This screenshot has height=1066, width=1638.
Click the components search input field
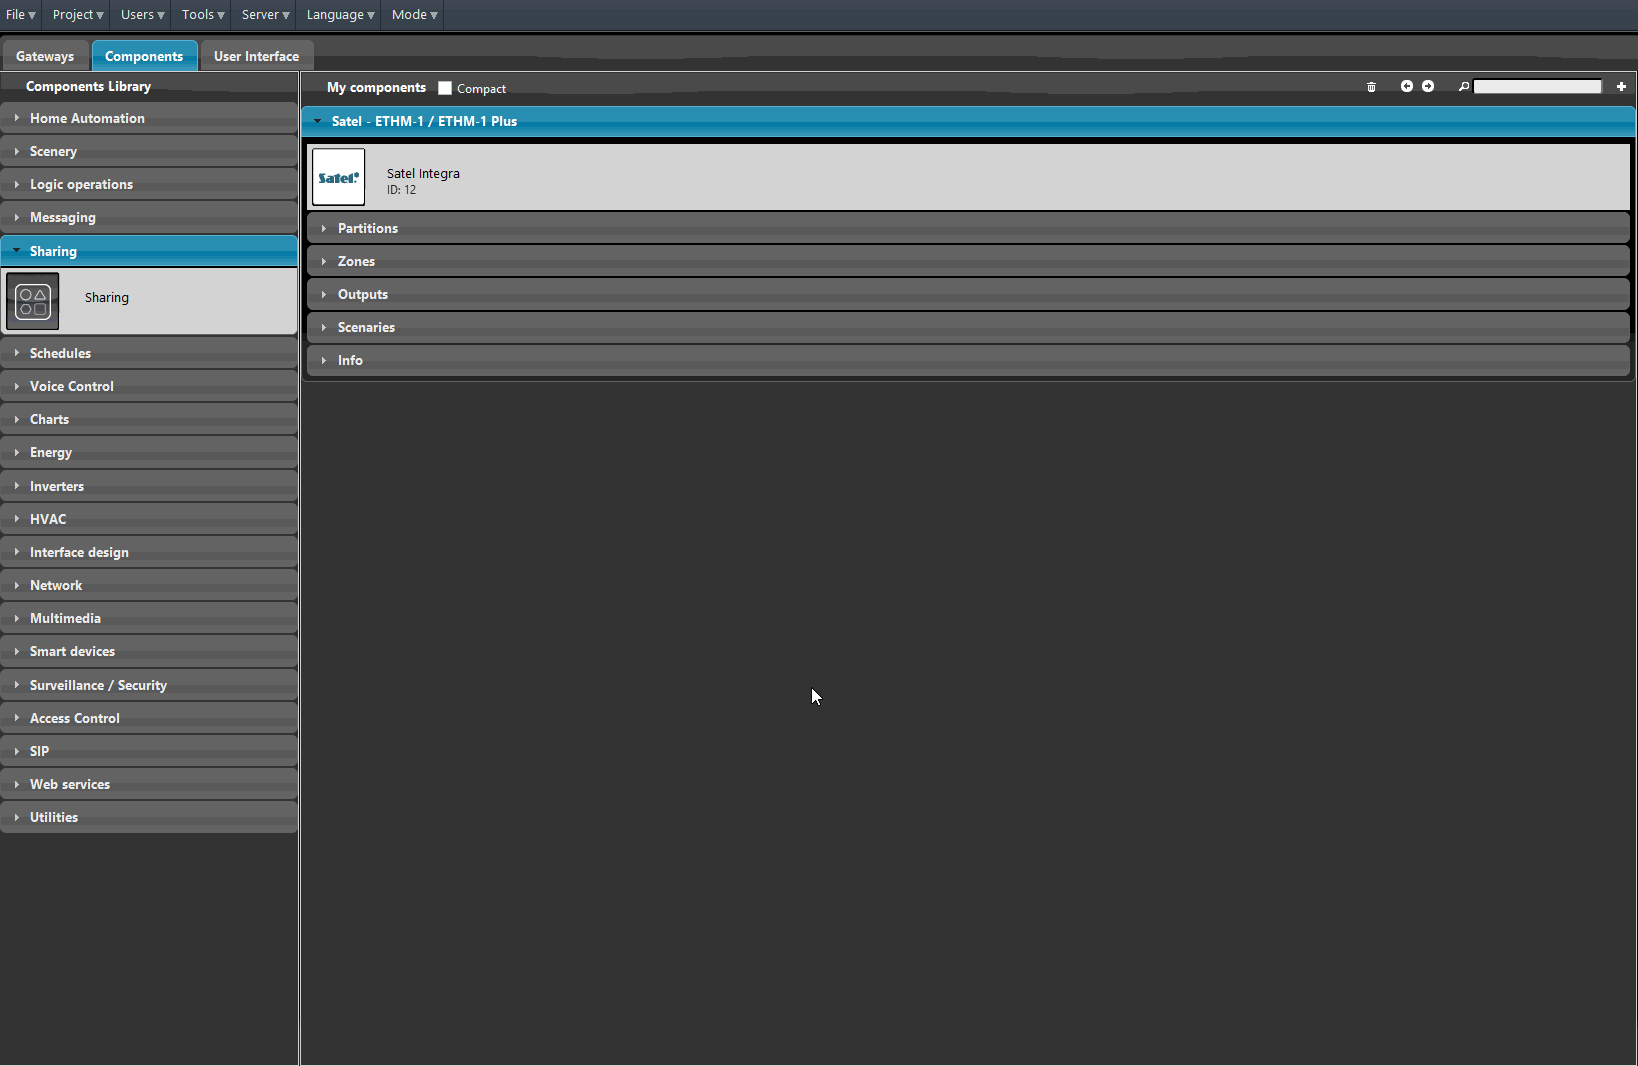1537,87
